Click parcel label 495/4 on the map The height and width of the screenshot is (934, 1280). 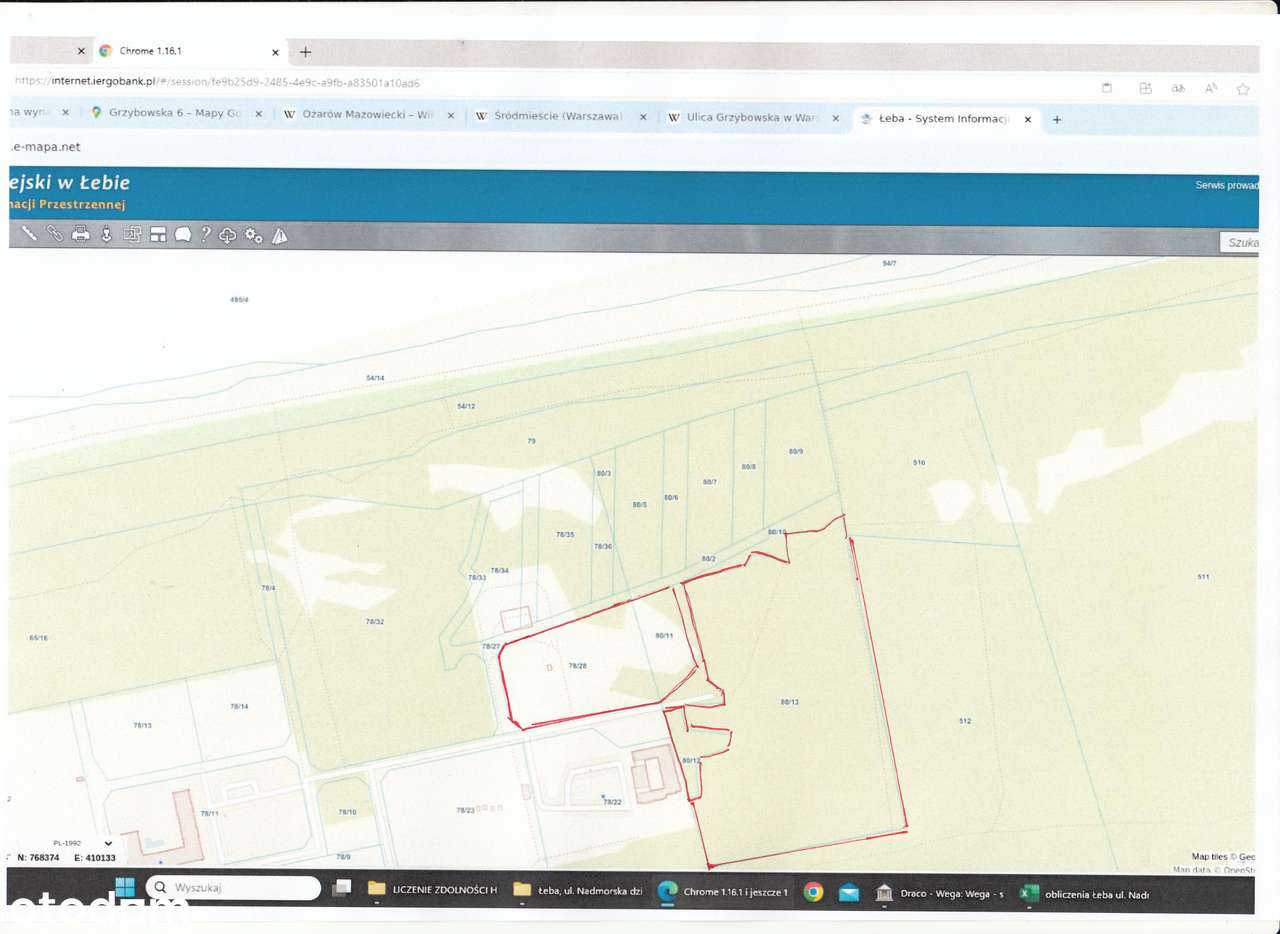pos(239,299)
